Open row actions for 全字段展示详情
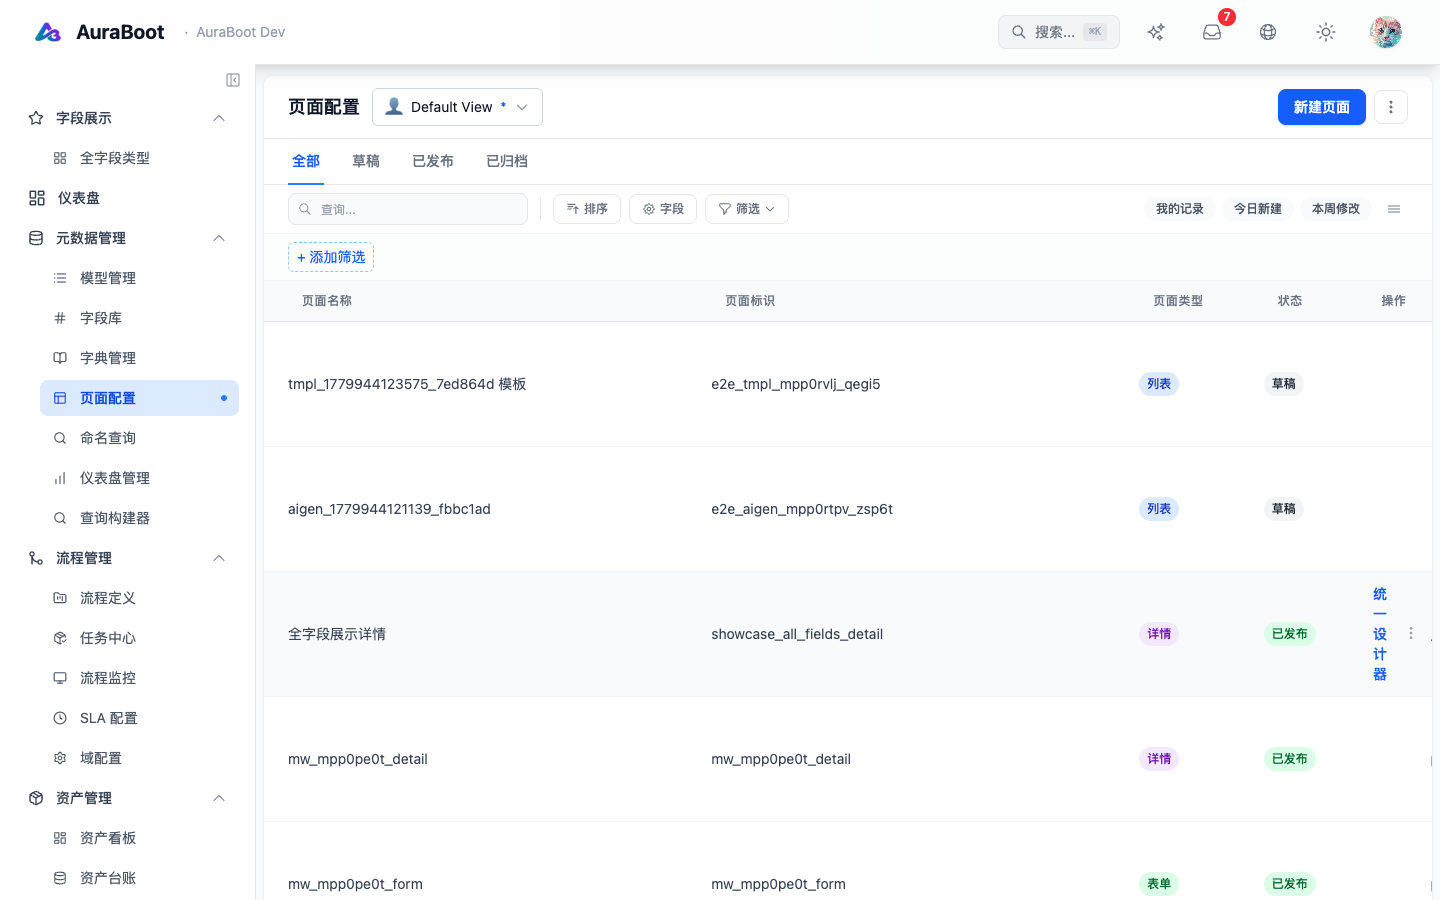The image size is (1440, 900). (x=1411, y=633)
